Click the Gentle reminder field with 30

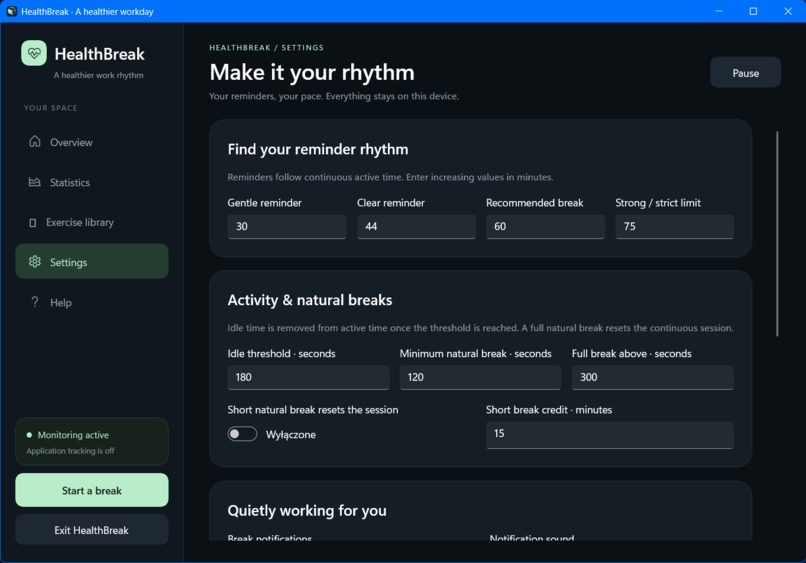[x=287, y=226]
